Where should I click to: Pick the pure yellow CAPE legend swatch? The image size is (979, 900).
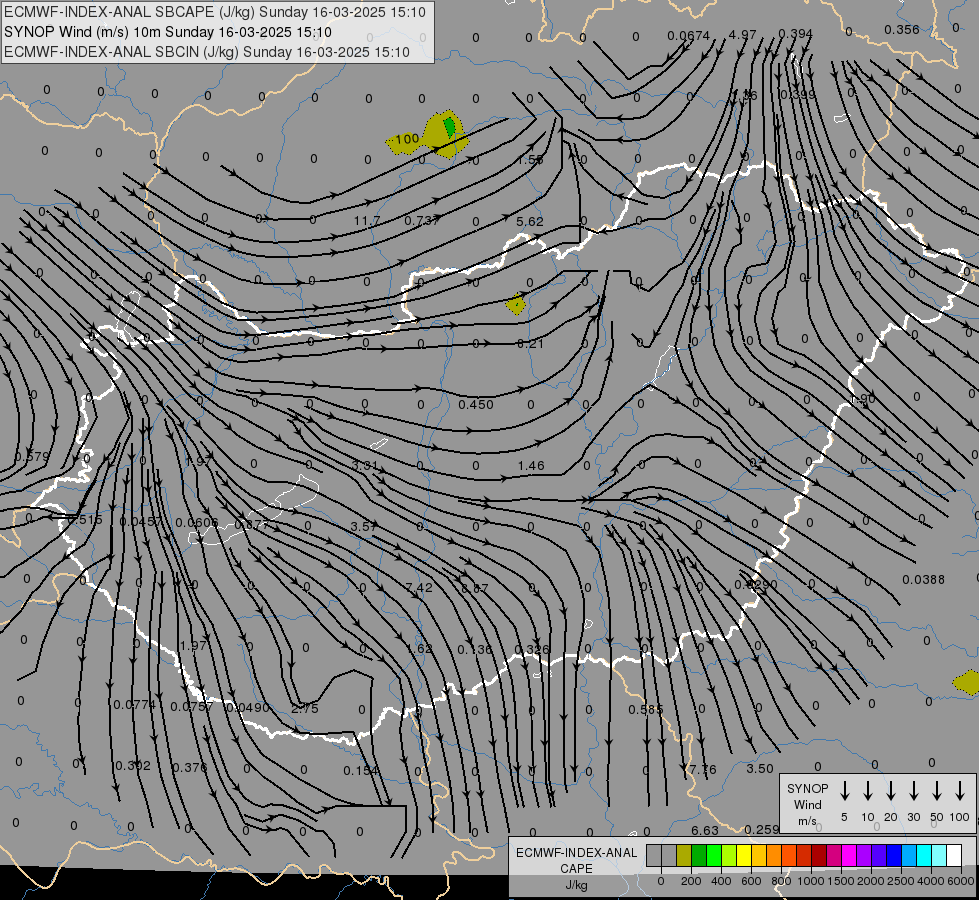[744, 855]
